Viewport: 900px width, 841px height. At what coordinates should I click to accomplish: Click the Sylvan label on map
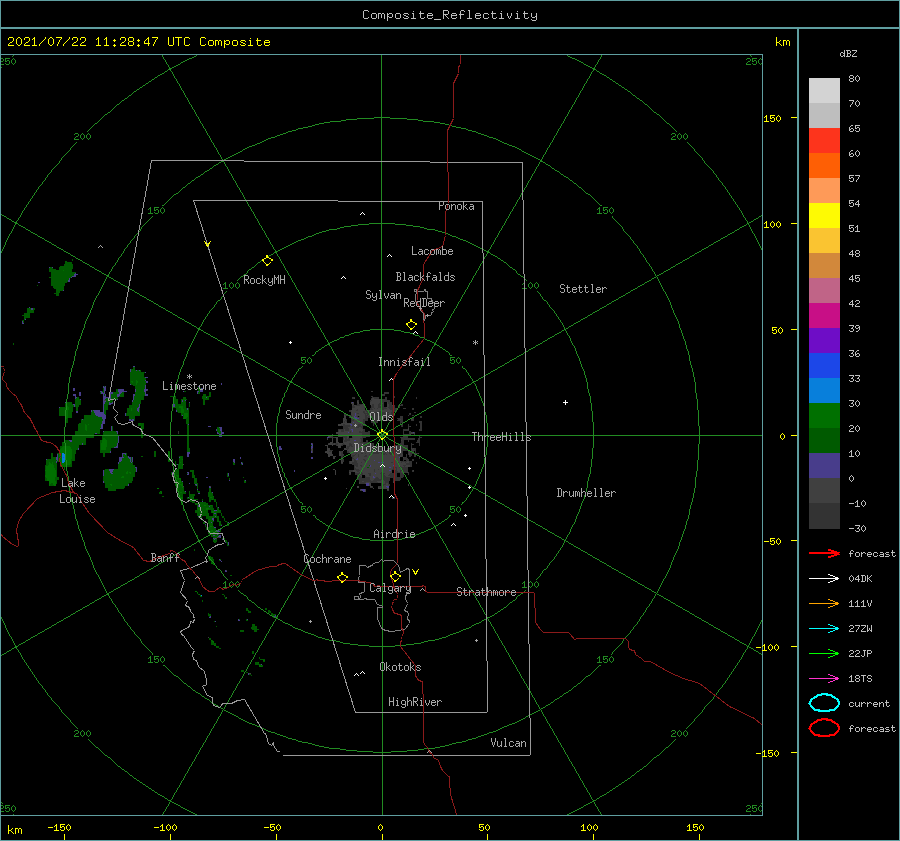[x=383, y=295]
